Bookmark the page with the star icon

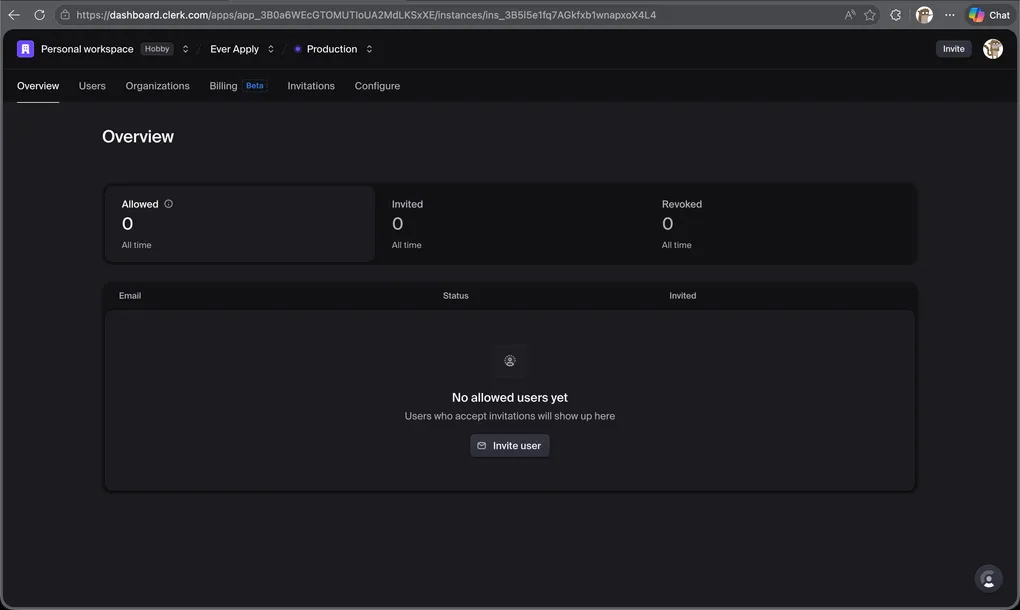point(870,15)
